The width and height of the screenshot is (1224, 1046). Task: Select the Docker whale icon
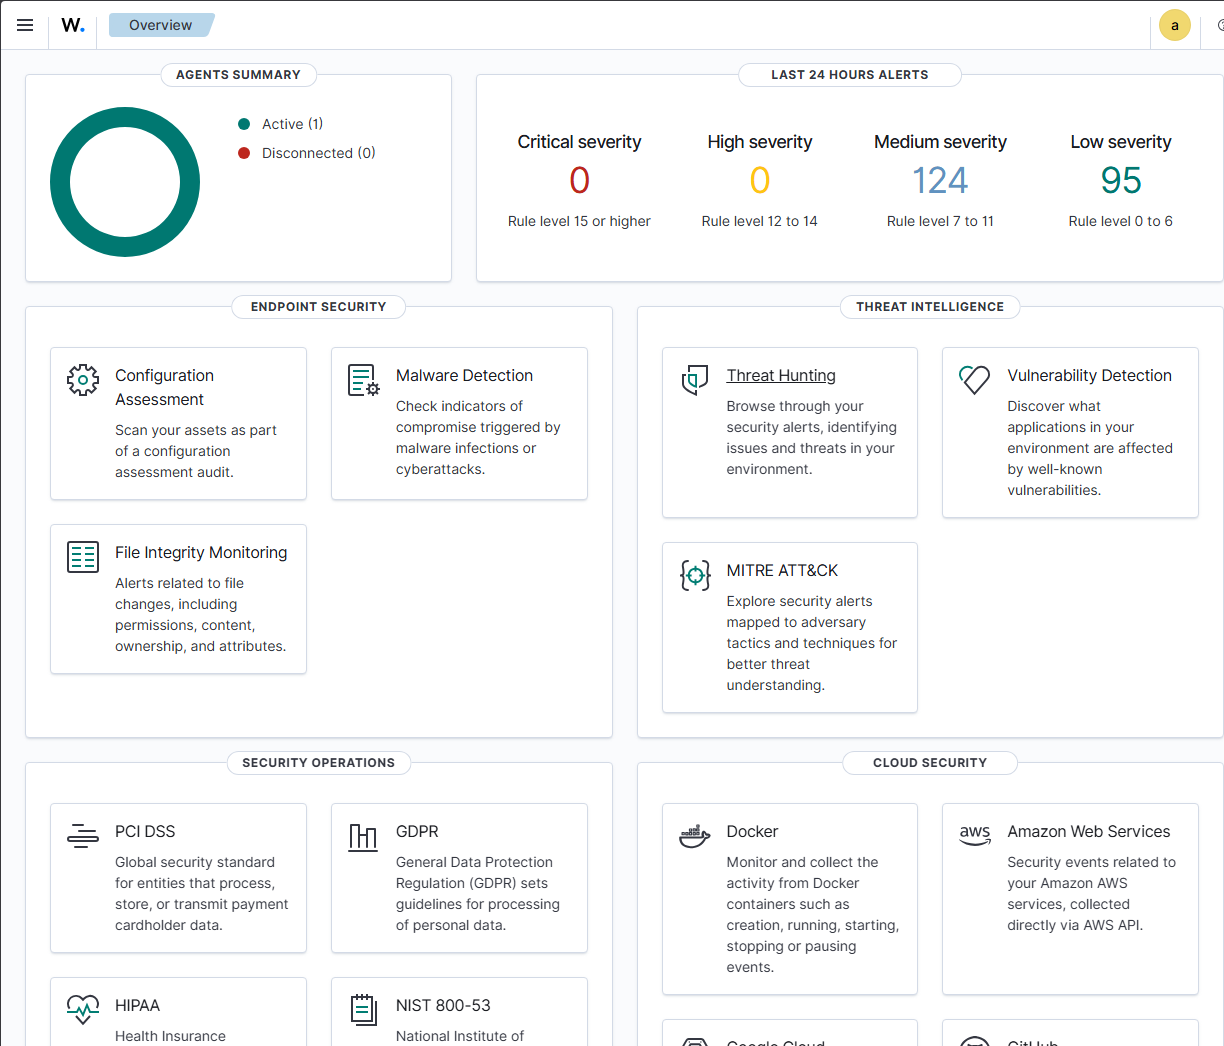coord(695,834)
